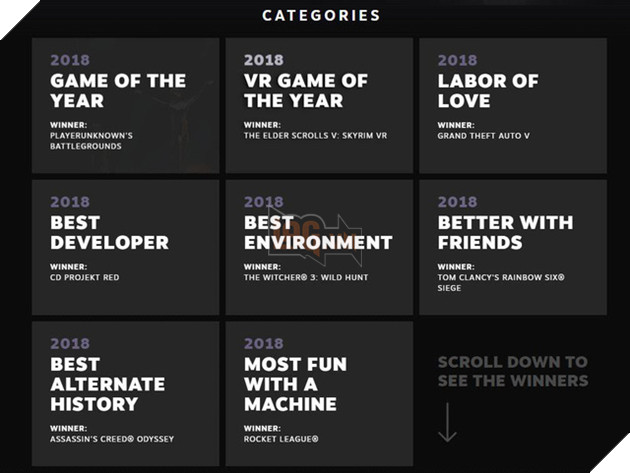Open the Game of the Year category card
Viewport: 630px width, 473px height.
click(125, 106)
